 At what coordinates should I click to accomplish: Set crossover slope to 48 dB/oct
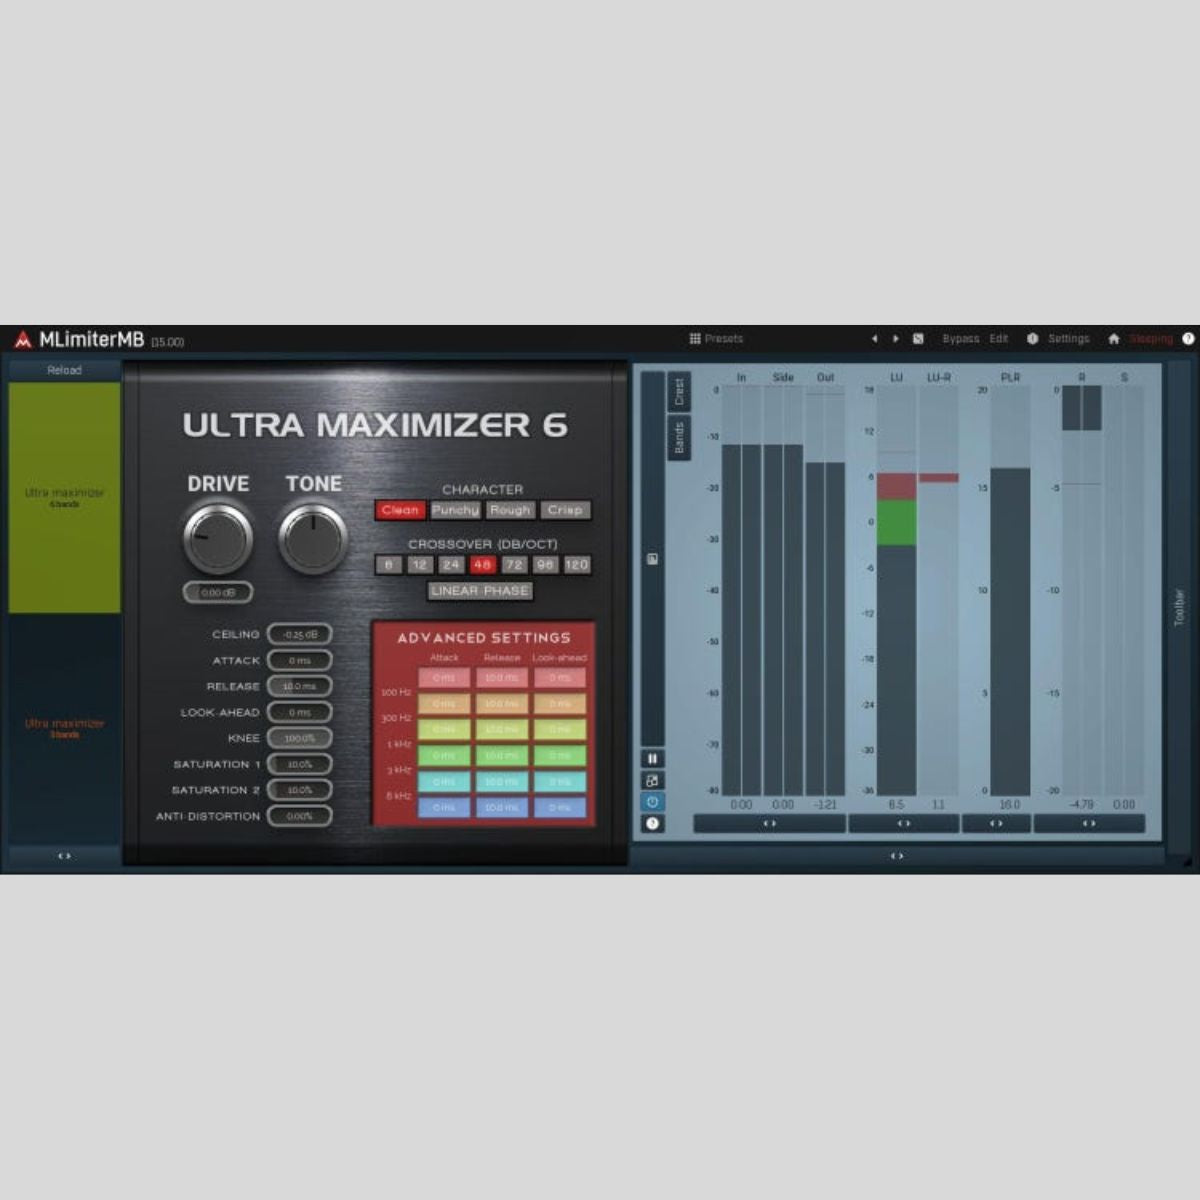pos(483,565)
